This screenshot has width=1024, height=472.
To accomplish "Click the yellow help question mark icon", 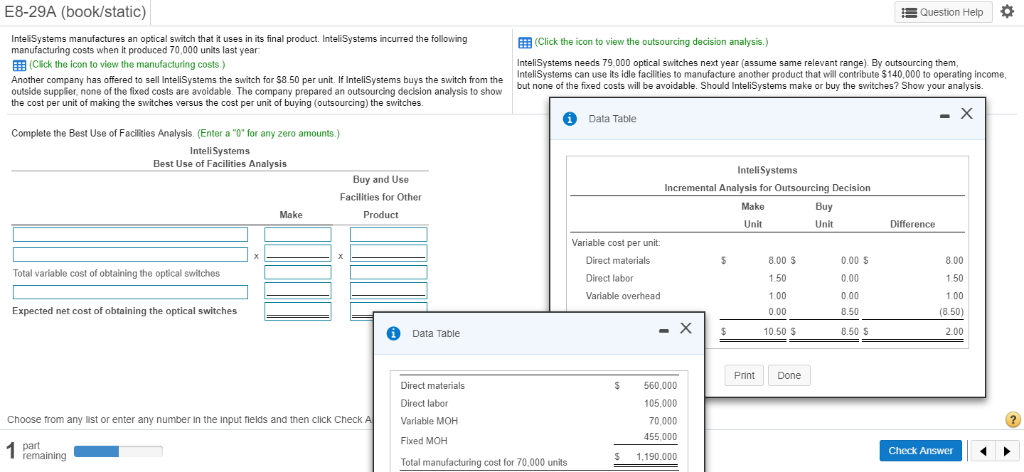I will click(x=1013, y=419).
